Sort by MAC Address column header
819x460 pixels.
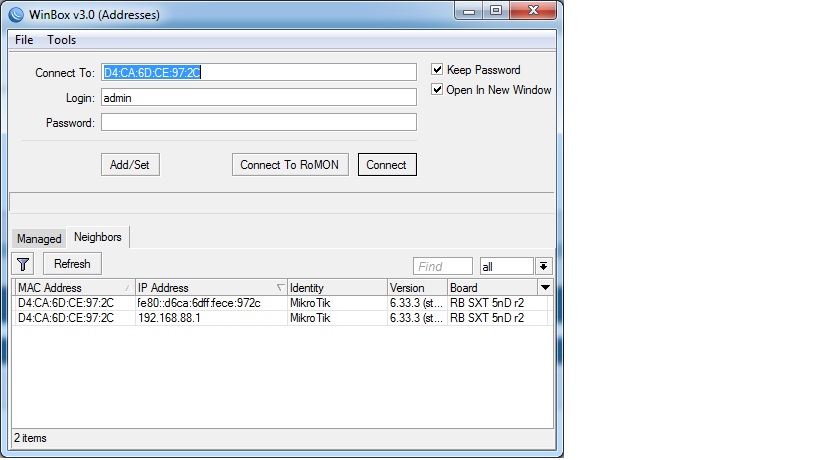click(x=74, y=288)
